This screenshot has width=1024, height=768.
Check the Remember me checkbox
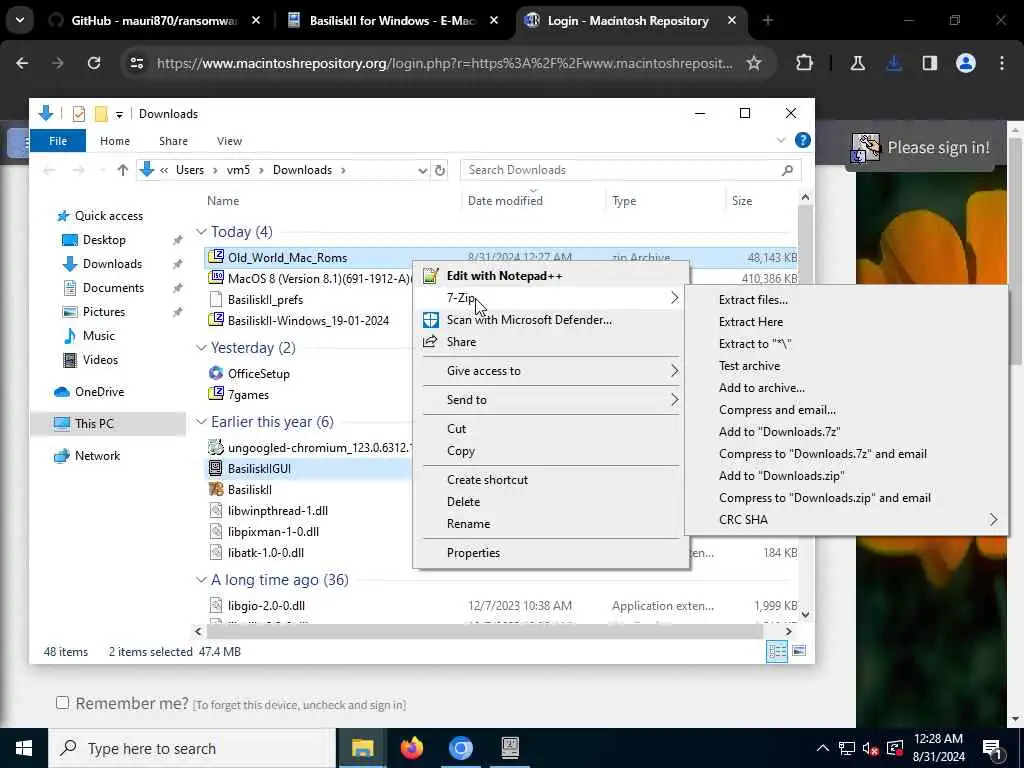point(62,703)
